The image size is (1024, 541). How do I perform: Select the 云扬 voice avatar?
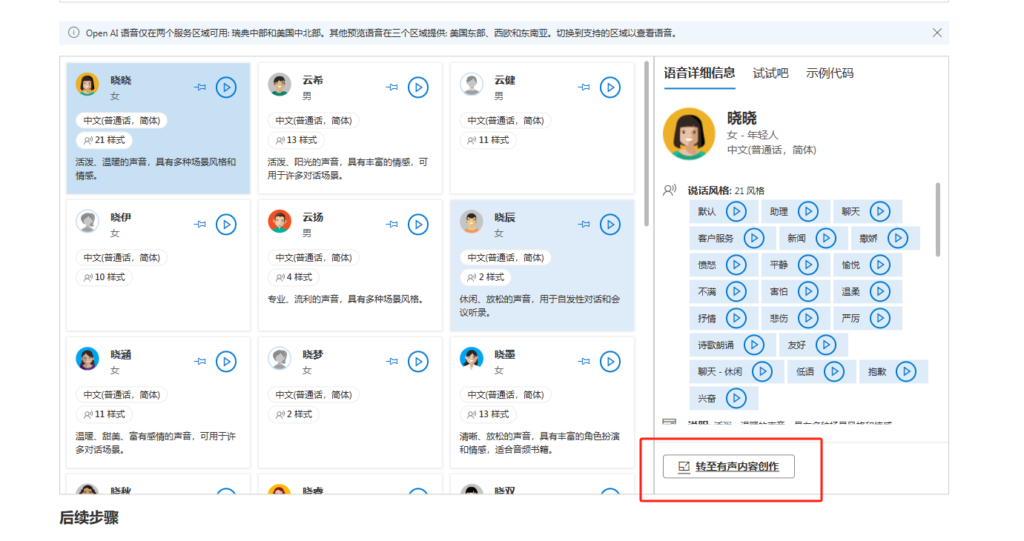pyautogui.click(x=280, y=221)
